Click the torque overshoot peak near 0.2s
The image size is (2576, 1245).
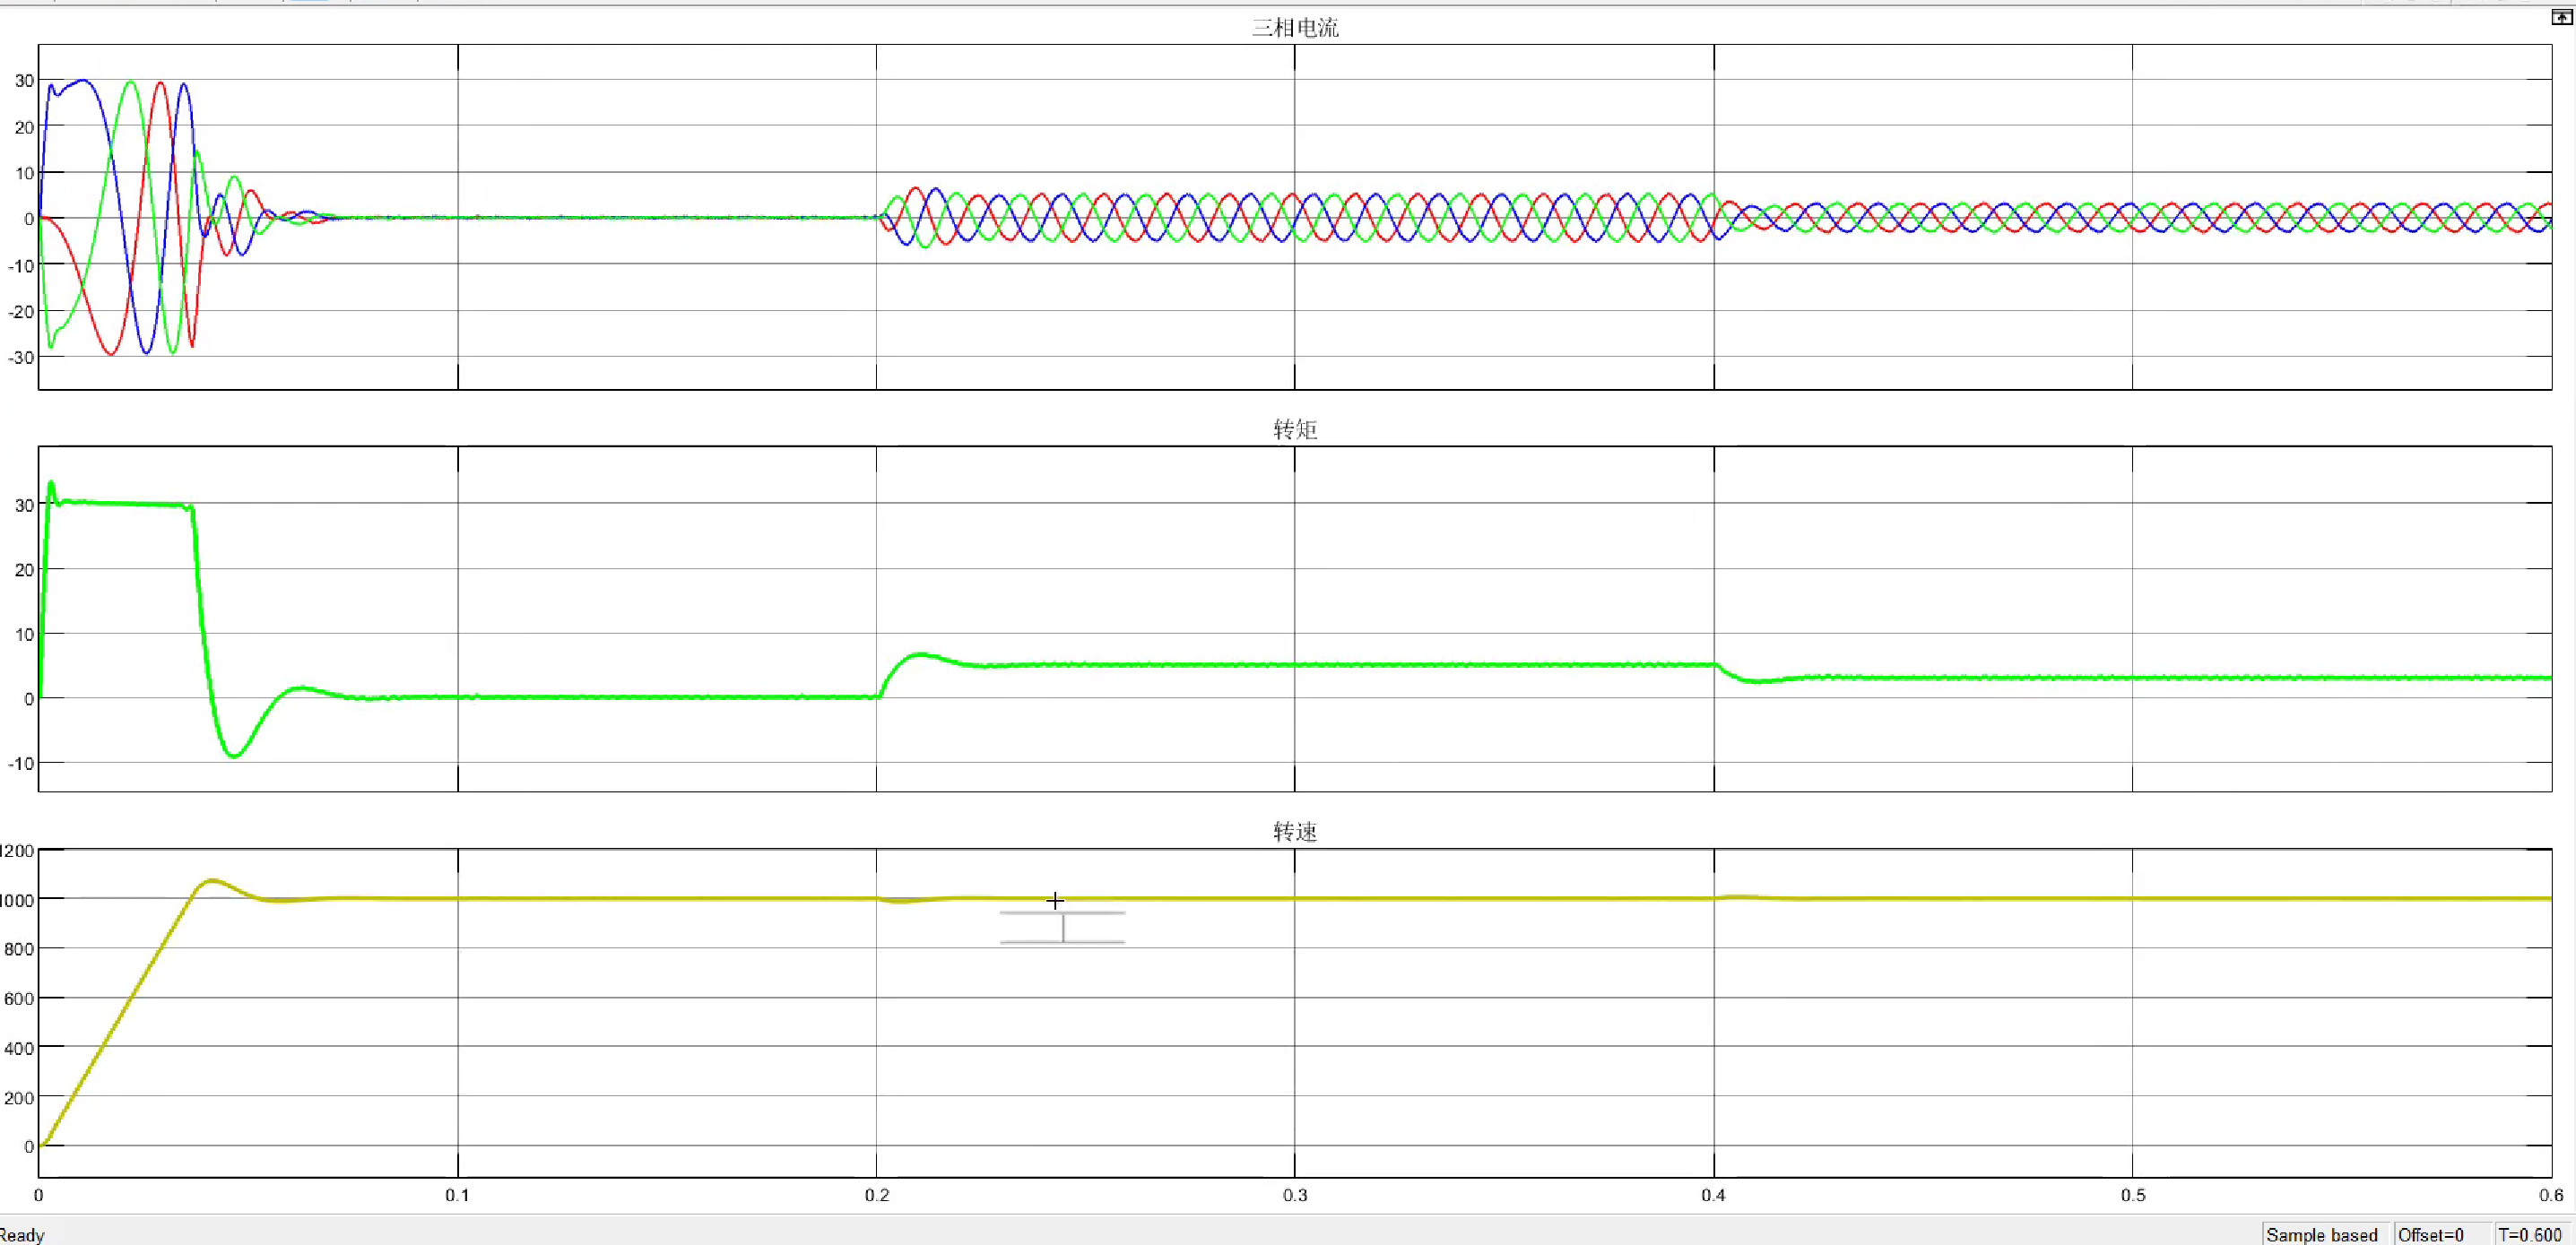pyautogui.click(x=920, y=655)
